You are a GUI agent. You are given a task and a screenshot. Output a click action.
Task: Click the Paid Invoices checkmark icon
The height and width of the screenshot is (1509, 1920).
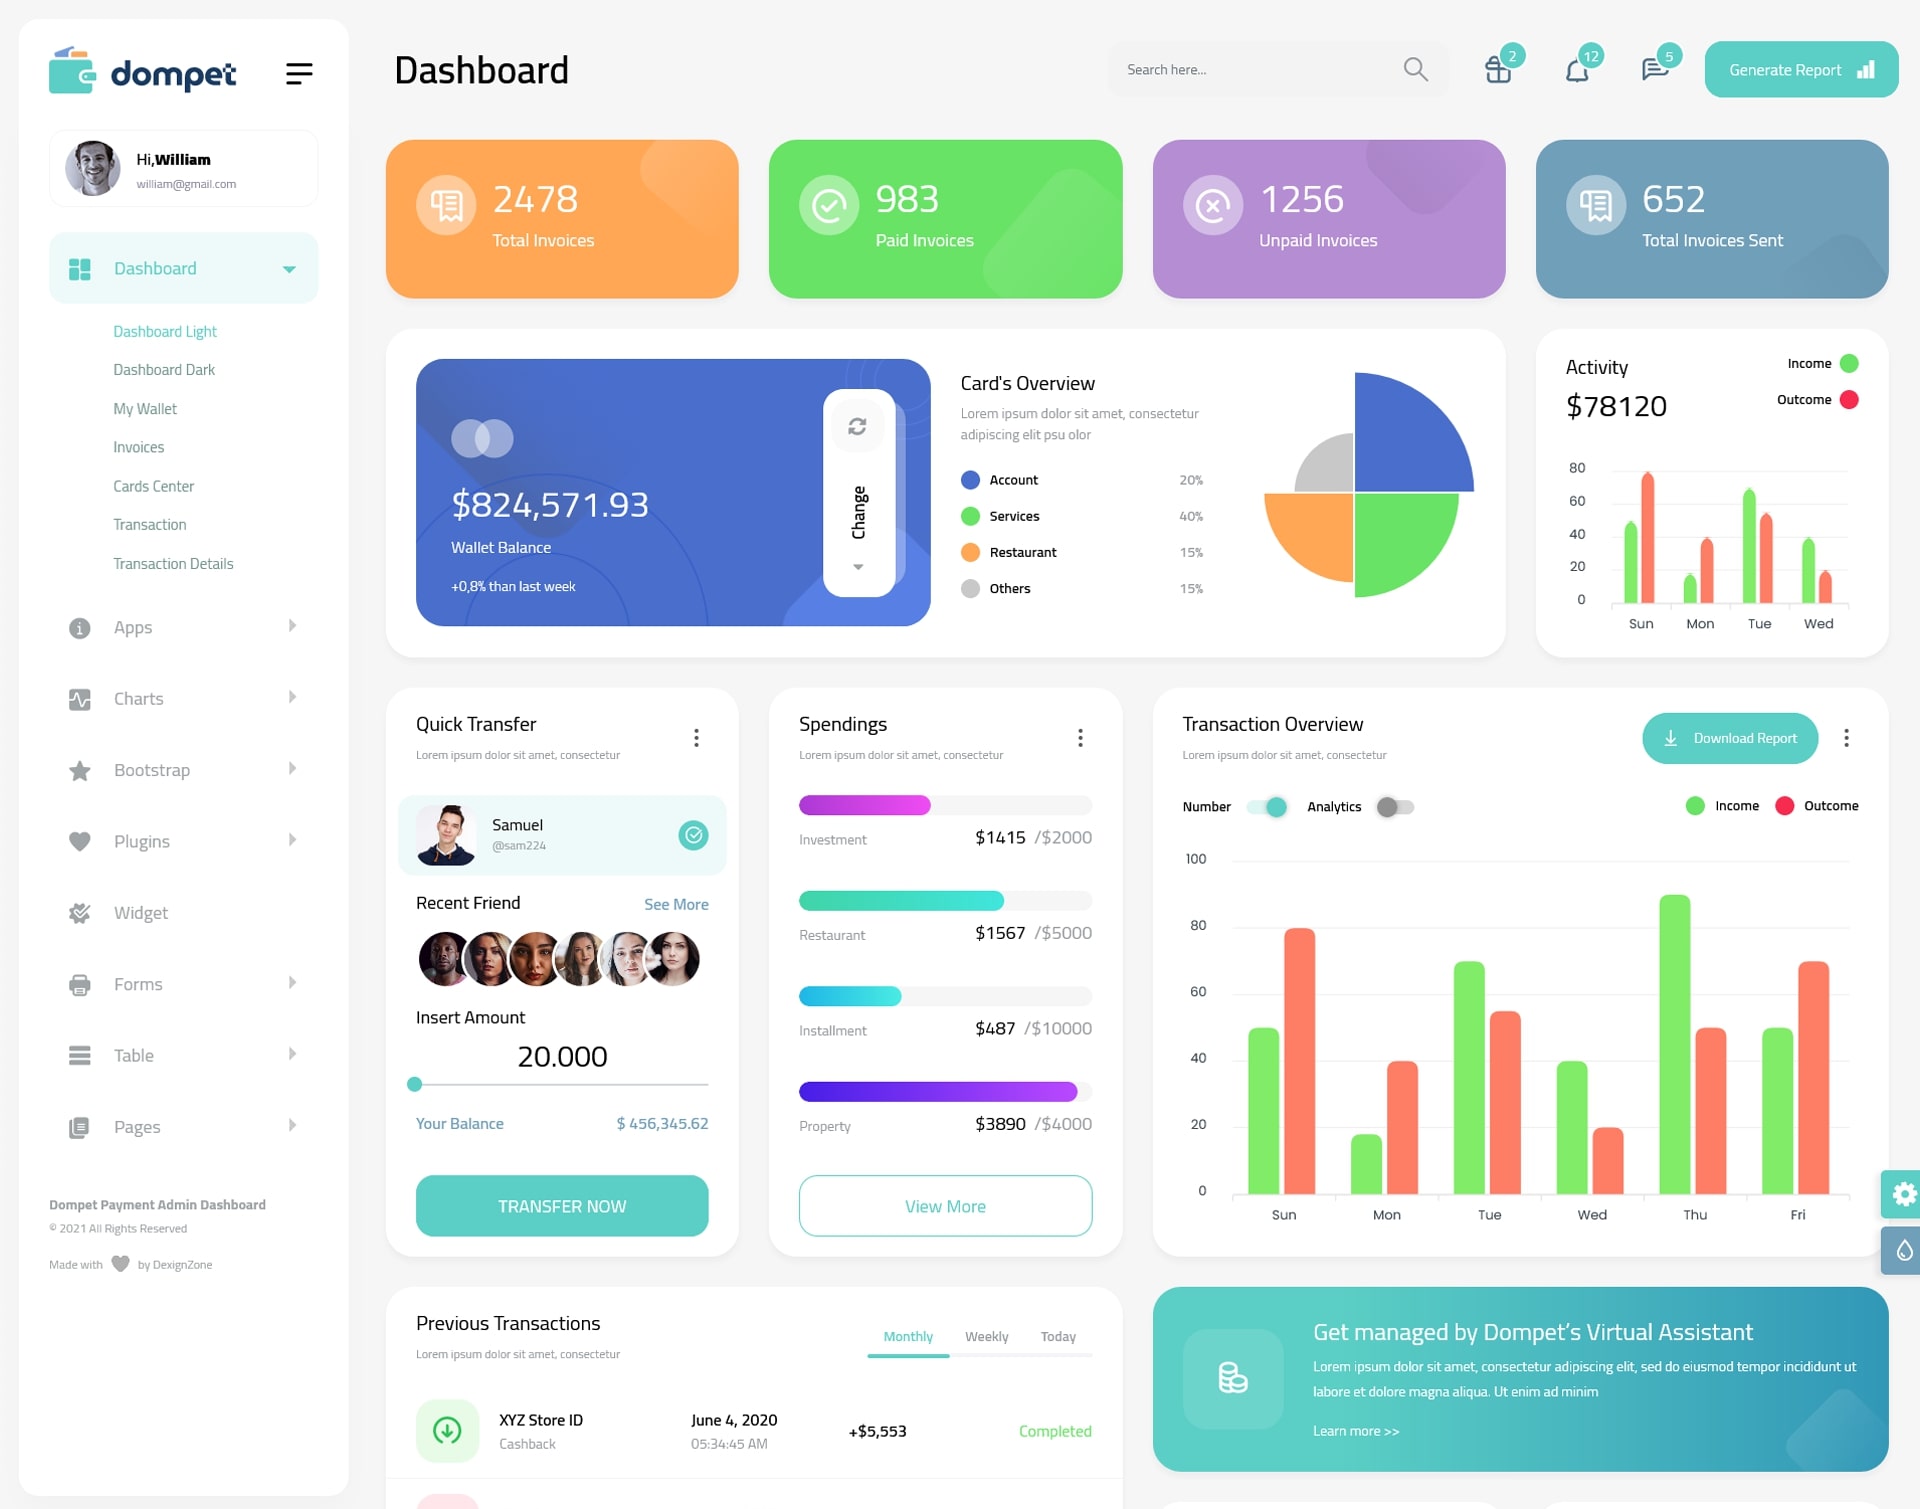(x=826, y=207)
